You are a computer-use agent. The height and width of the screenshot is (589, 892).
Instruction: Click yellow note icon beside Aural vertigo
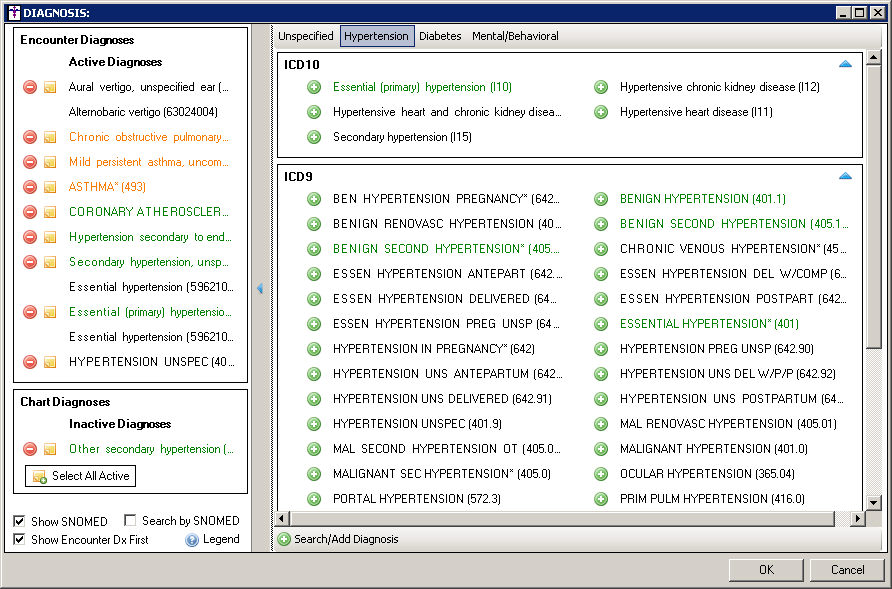(50, 87)
